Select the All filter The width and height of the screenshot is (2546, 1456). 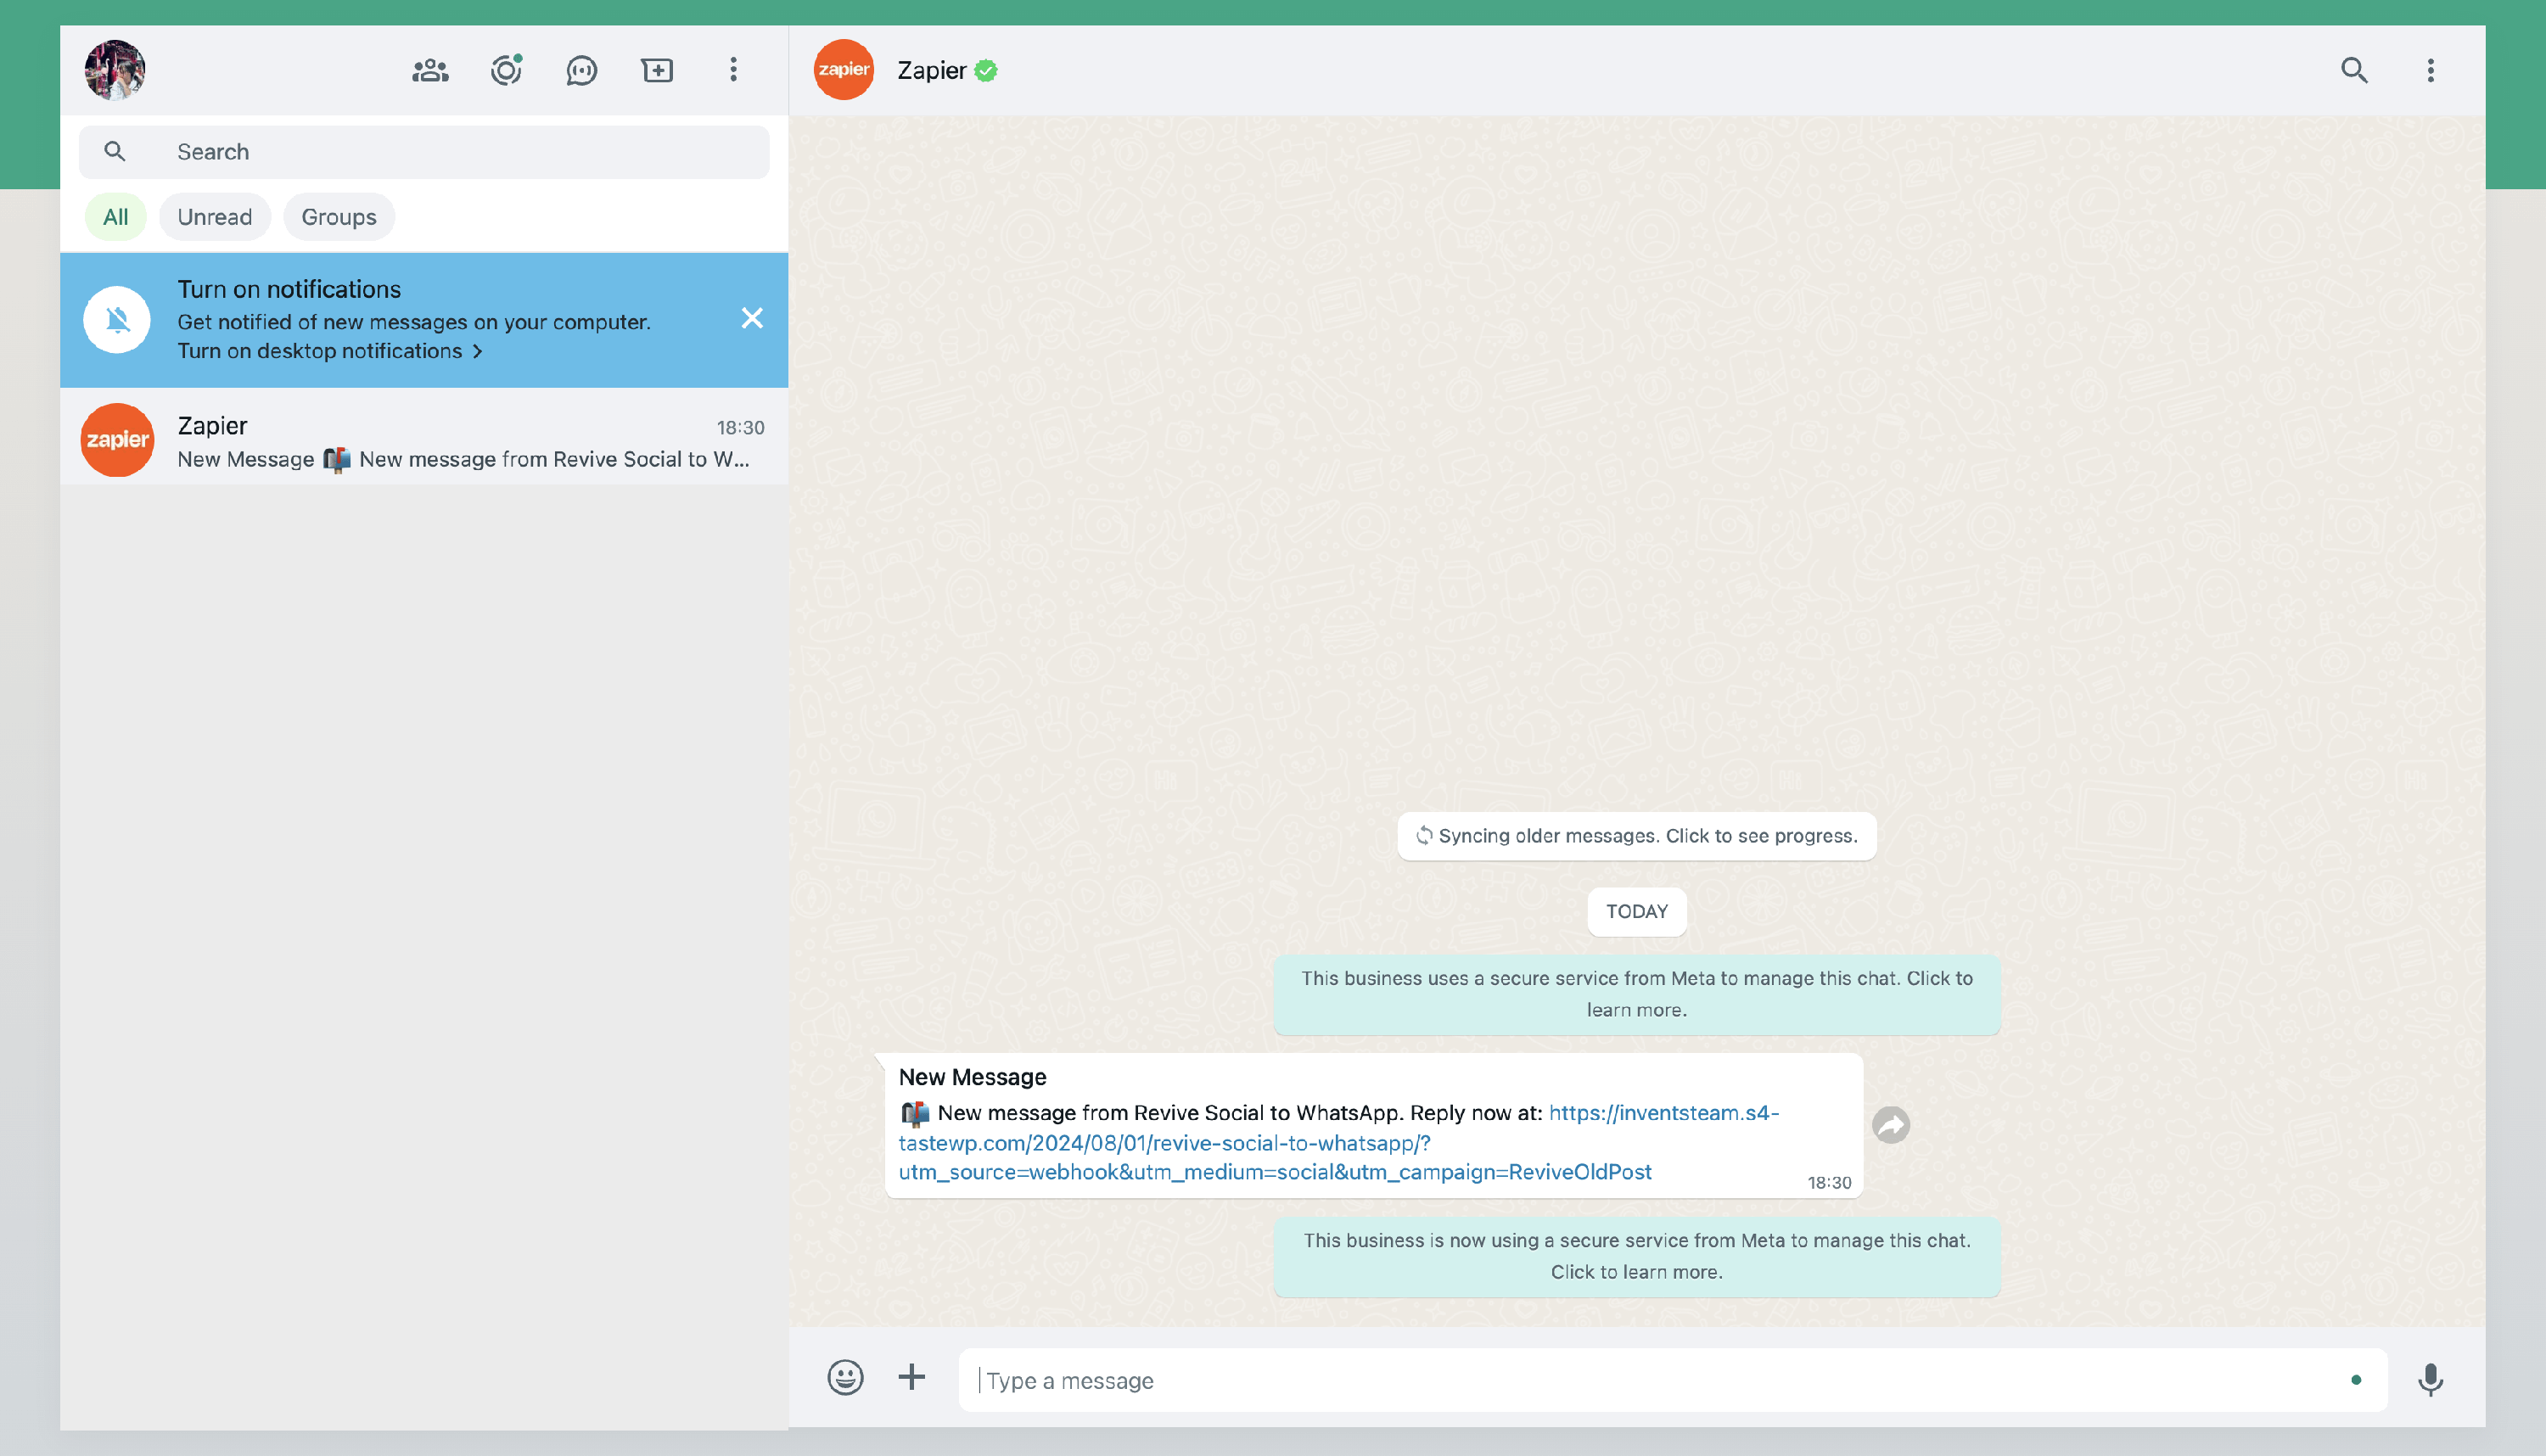pos(115,217)
